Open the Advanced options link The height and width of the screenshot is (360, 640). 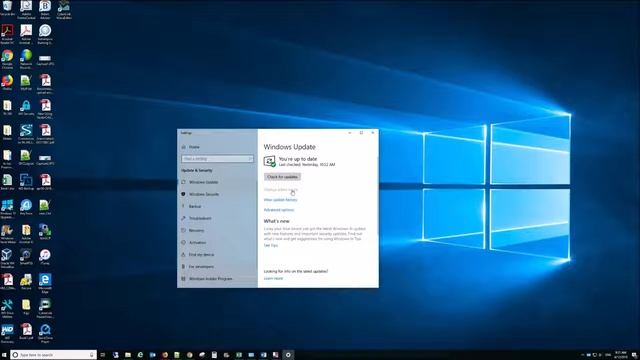[x=279, y=210]
